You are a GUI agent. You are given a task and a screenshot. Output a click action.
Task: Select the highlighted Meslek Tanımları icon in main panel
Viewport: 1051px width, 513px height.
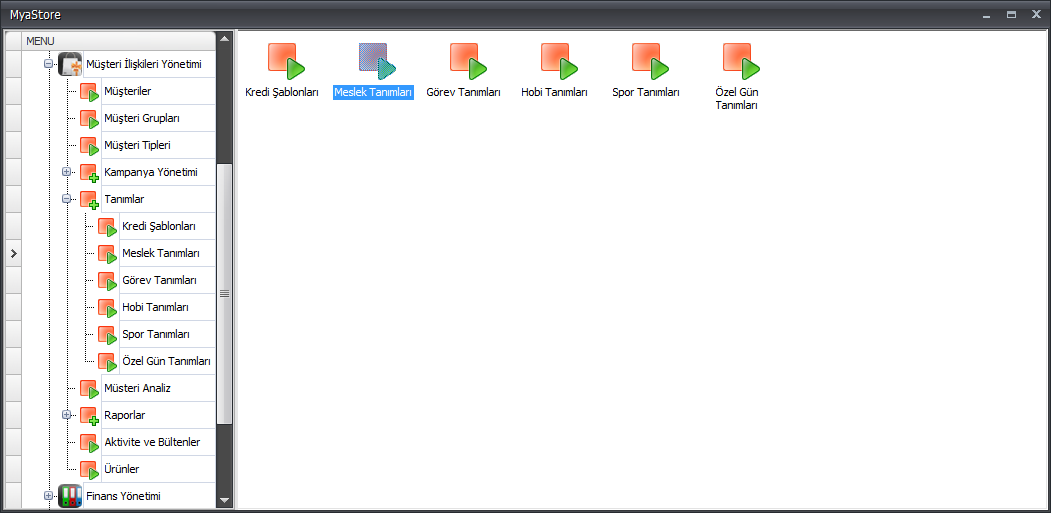coord(374,62)
